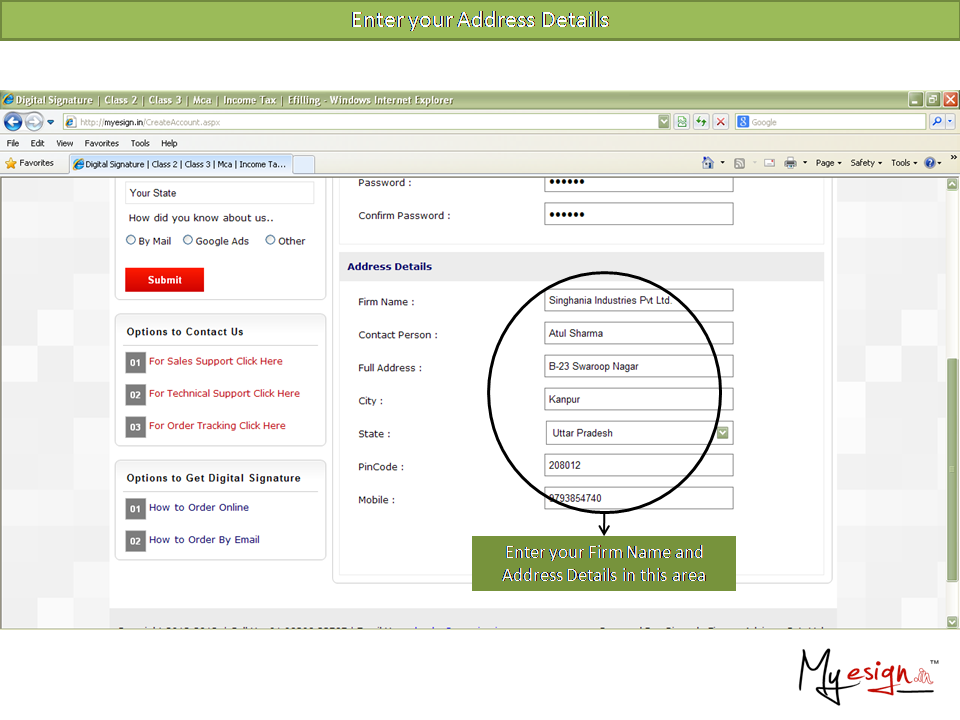The height and width of the screenshot is (720, 960).
Task: Open For Sales Support Click Here link
Action: click(x=215, y=361)
